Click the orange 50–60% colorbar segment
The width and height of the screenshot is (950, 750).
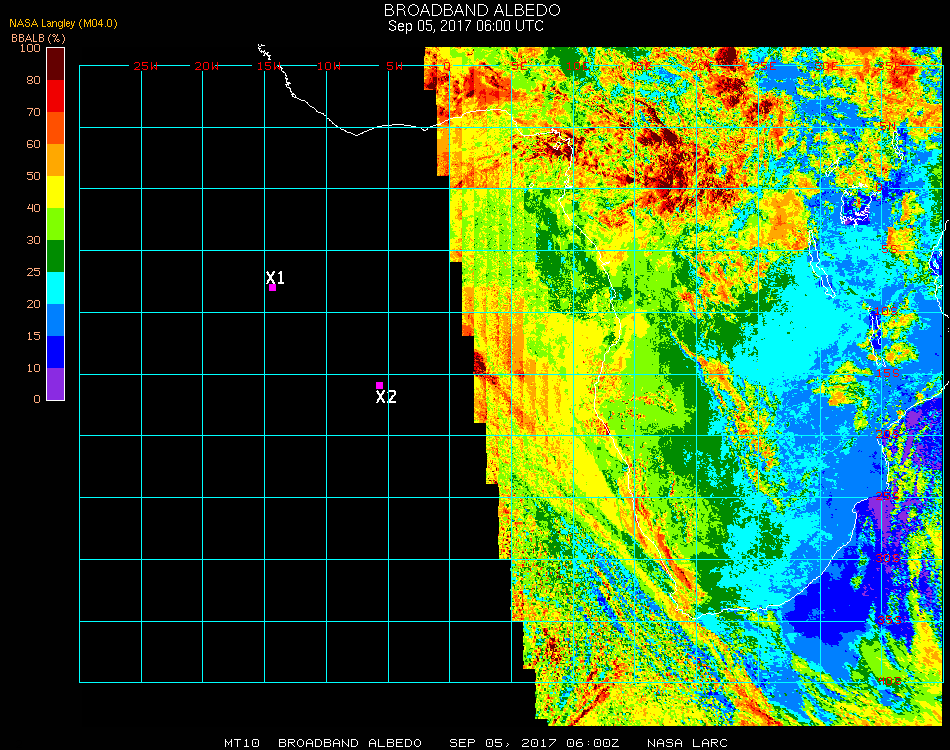(x=56, y=160)
